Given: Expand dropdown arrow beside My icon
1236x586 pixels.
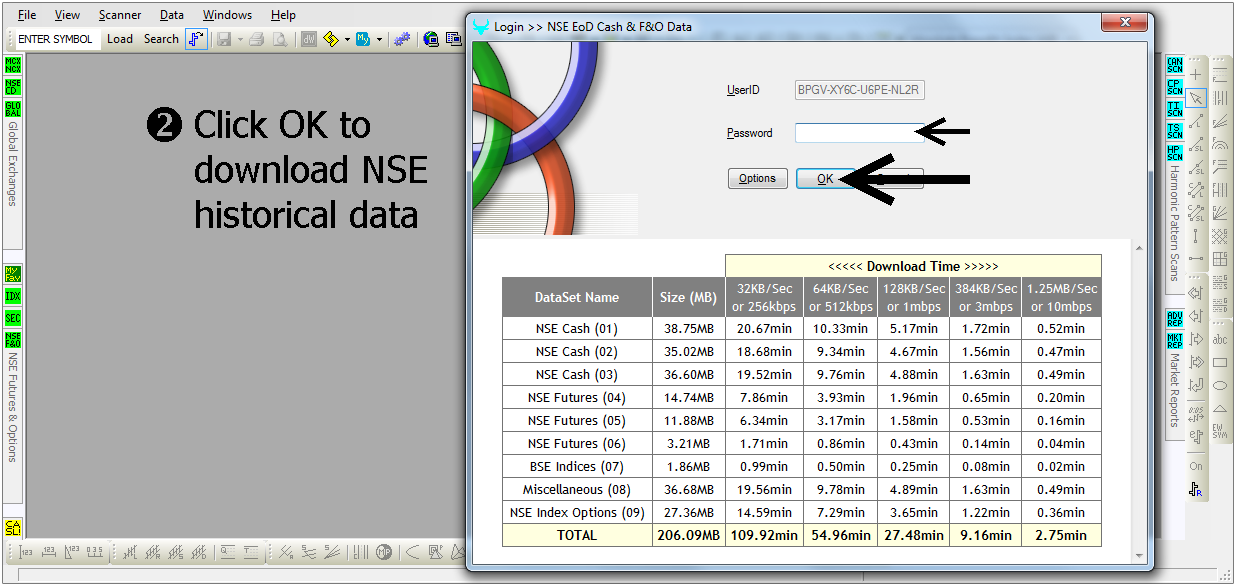Looking at the screenshot, I should click(x=379, y=40).
